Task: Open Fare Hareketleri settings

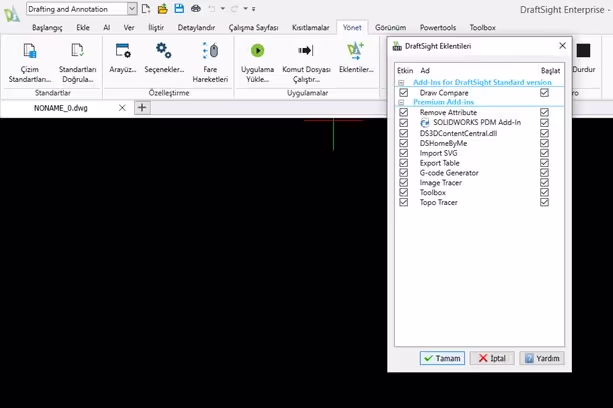Action: pyautogui.click(x=210, y=63)
